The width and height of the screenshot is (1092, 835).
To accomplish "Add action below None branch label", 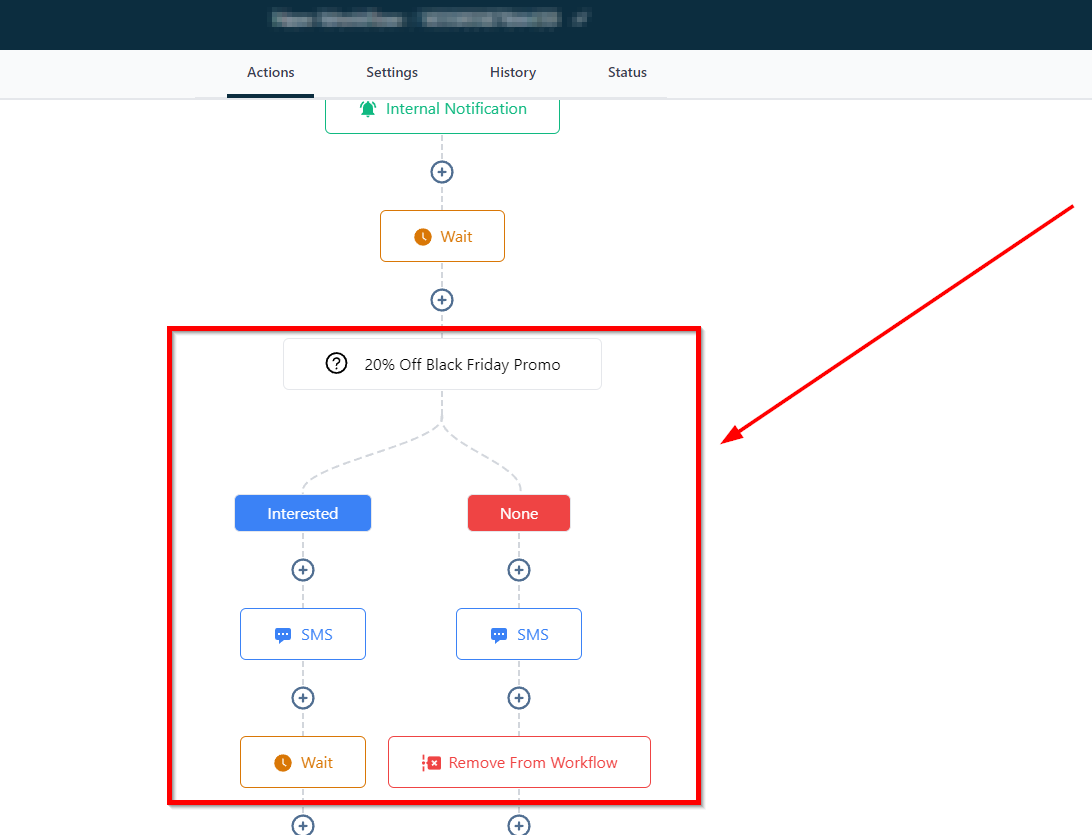I will 519,570.
